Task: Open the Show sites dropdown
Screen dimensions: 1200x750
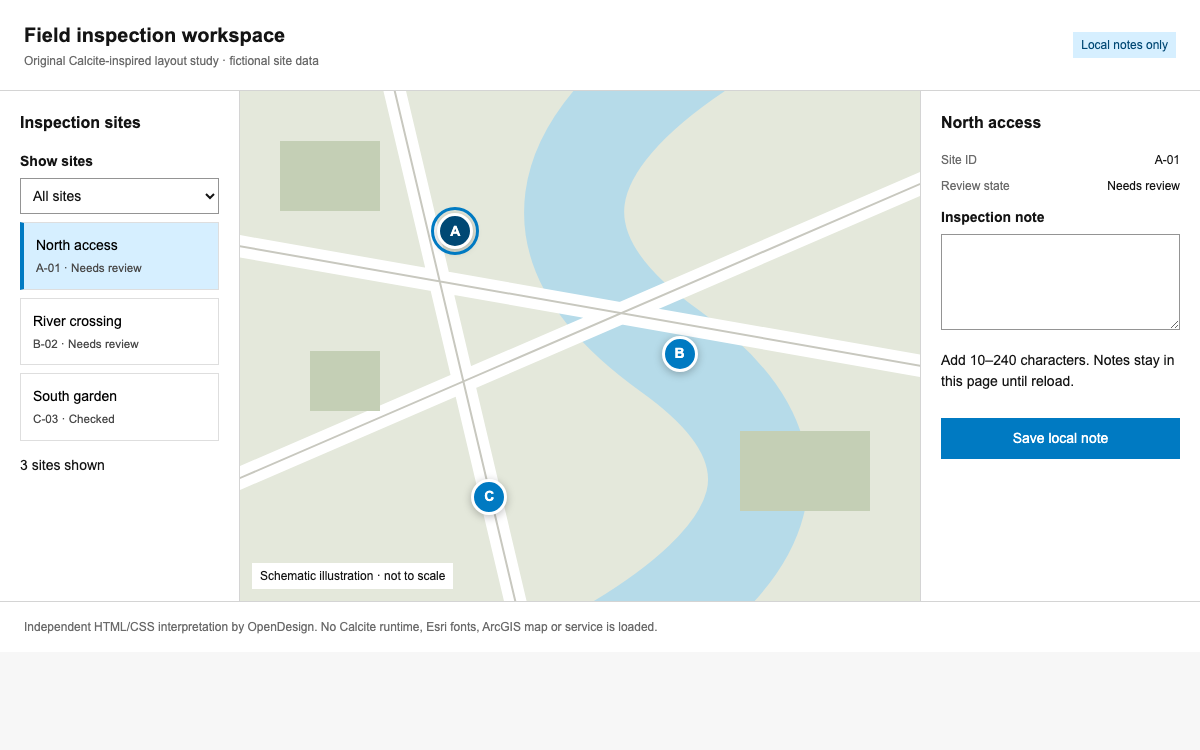Action: [x=119, y=196]
